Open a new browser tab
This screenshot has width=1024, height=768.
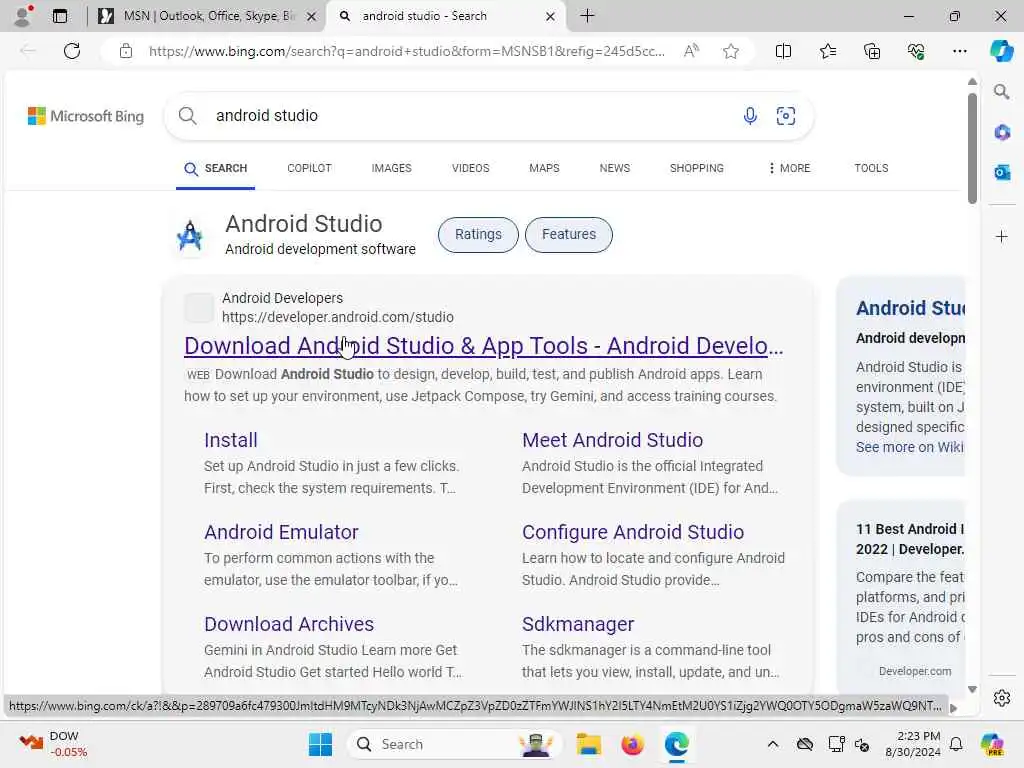[x=587, y=16]
